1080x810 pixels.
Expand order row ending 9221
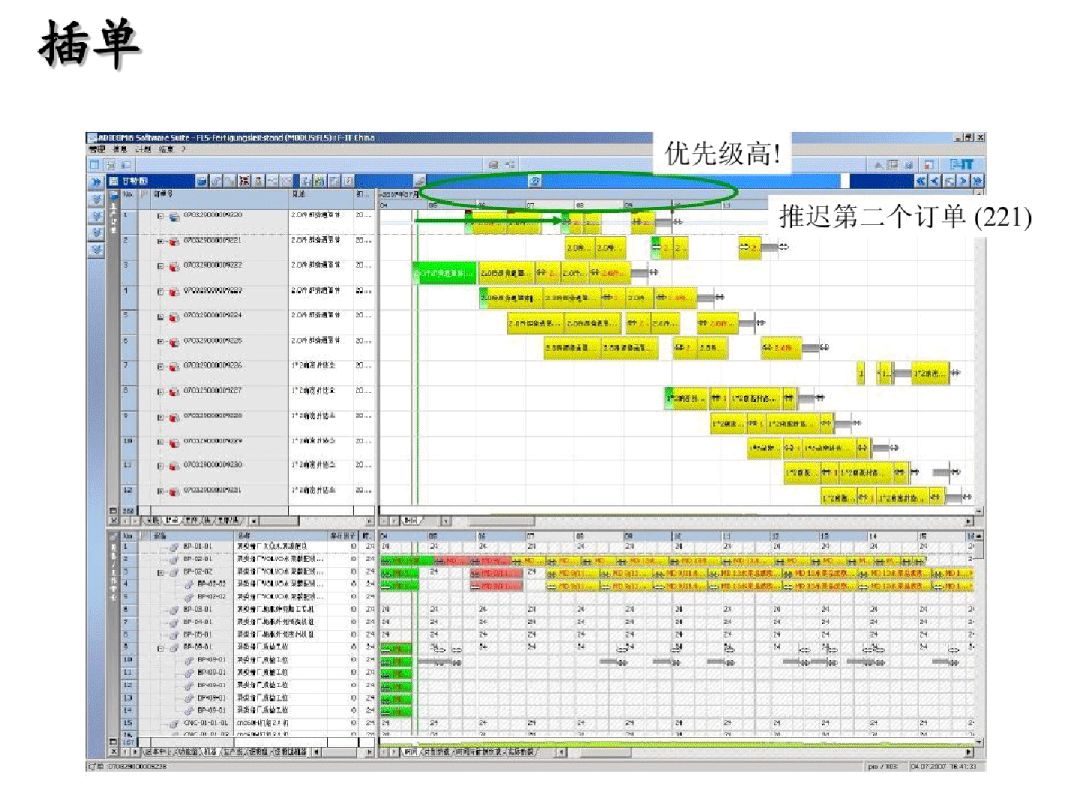(160, 242)
